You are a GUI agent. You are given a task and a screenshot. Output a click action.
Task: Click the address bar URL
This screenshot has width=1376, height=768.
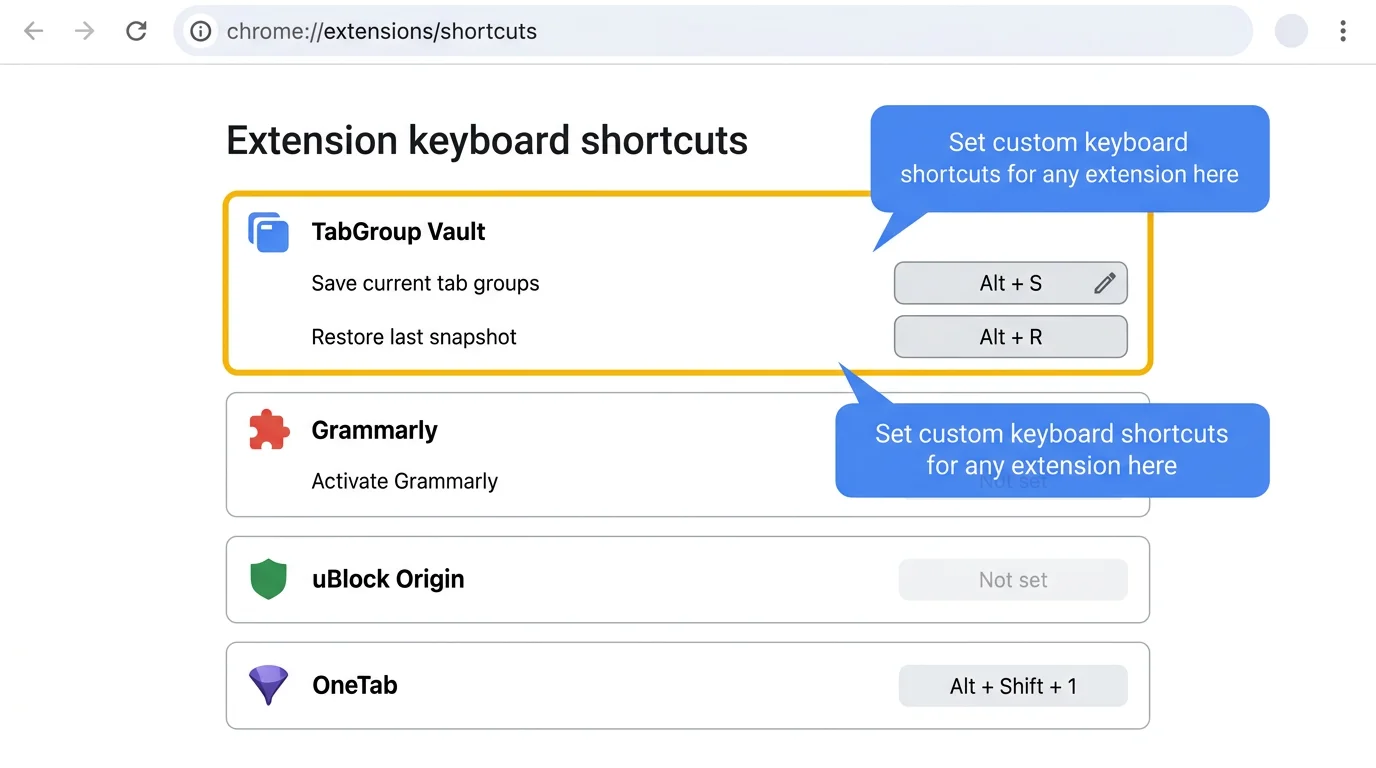click(380, 31)
